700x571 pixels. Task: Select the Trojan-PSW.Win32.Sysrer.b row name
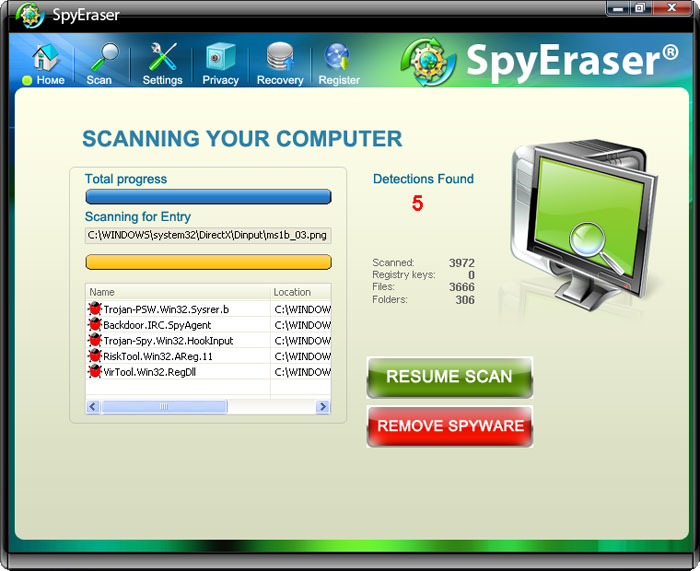[x=166, y=309]
